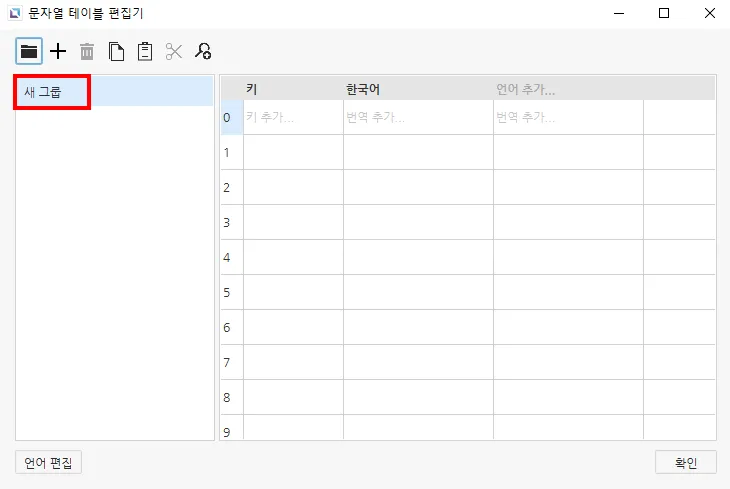Click the trash delete icon

(87, 51)
